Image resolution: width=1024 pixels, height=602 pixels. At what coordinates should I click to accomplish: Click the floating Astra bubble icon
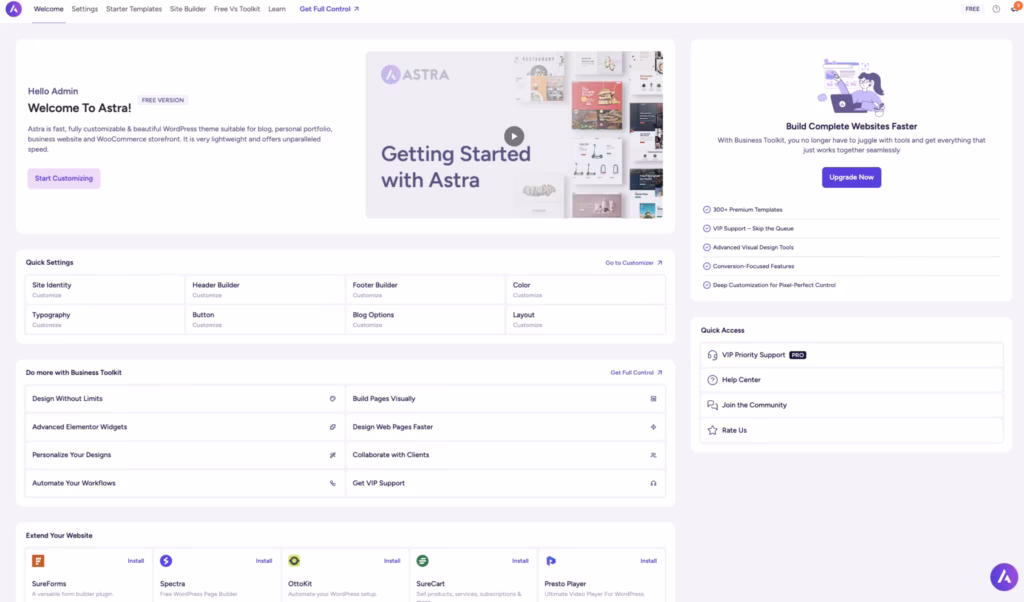coord(1004,577)
